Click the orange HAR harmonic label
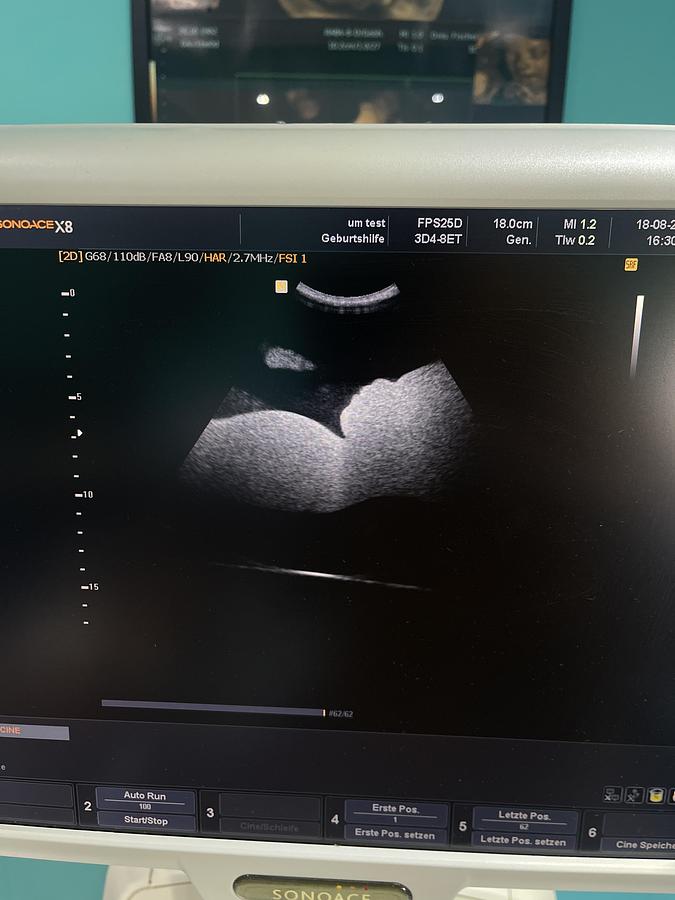Image resolution: width=675 pixels, height=900 pixels. [x=215, y=258]
